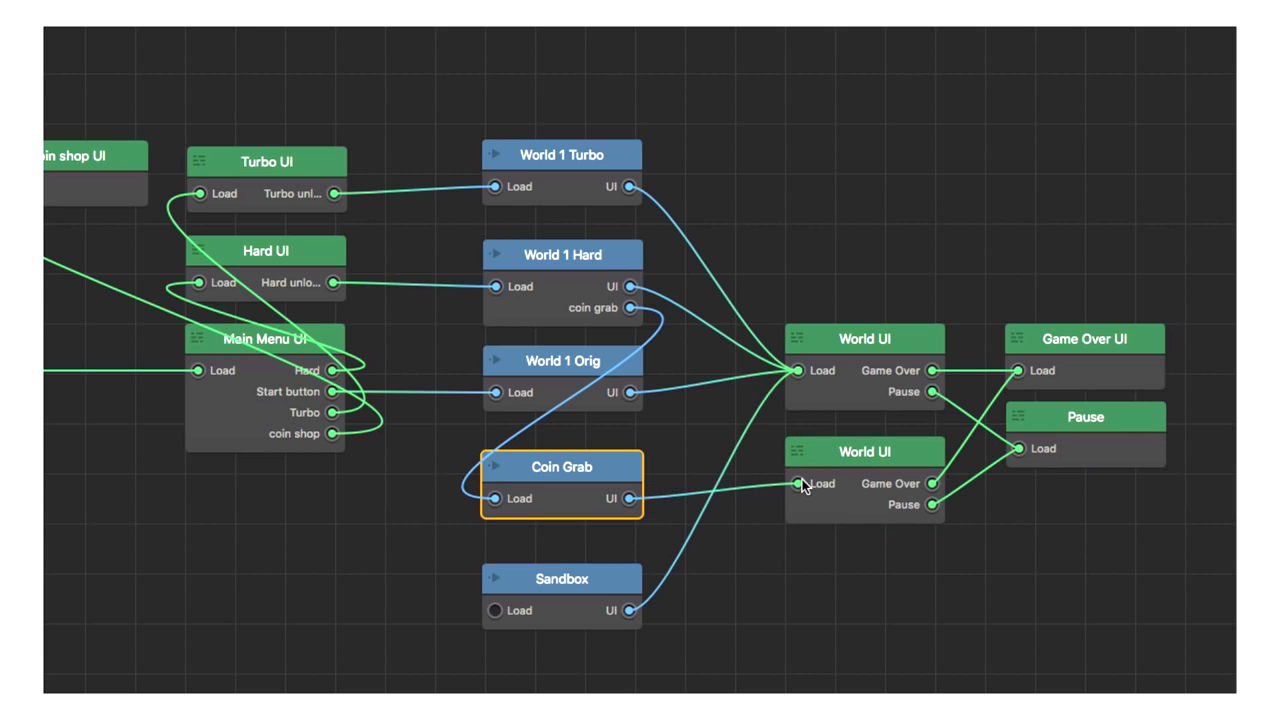The height and width of the screenshot is (720, 1280).
Task: Click the arrow icon on Coin Grab header
Action: pyautogui.click(x=494, y=466)
